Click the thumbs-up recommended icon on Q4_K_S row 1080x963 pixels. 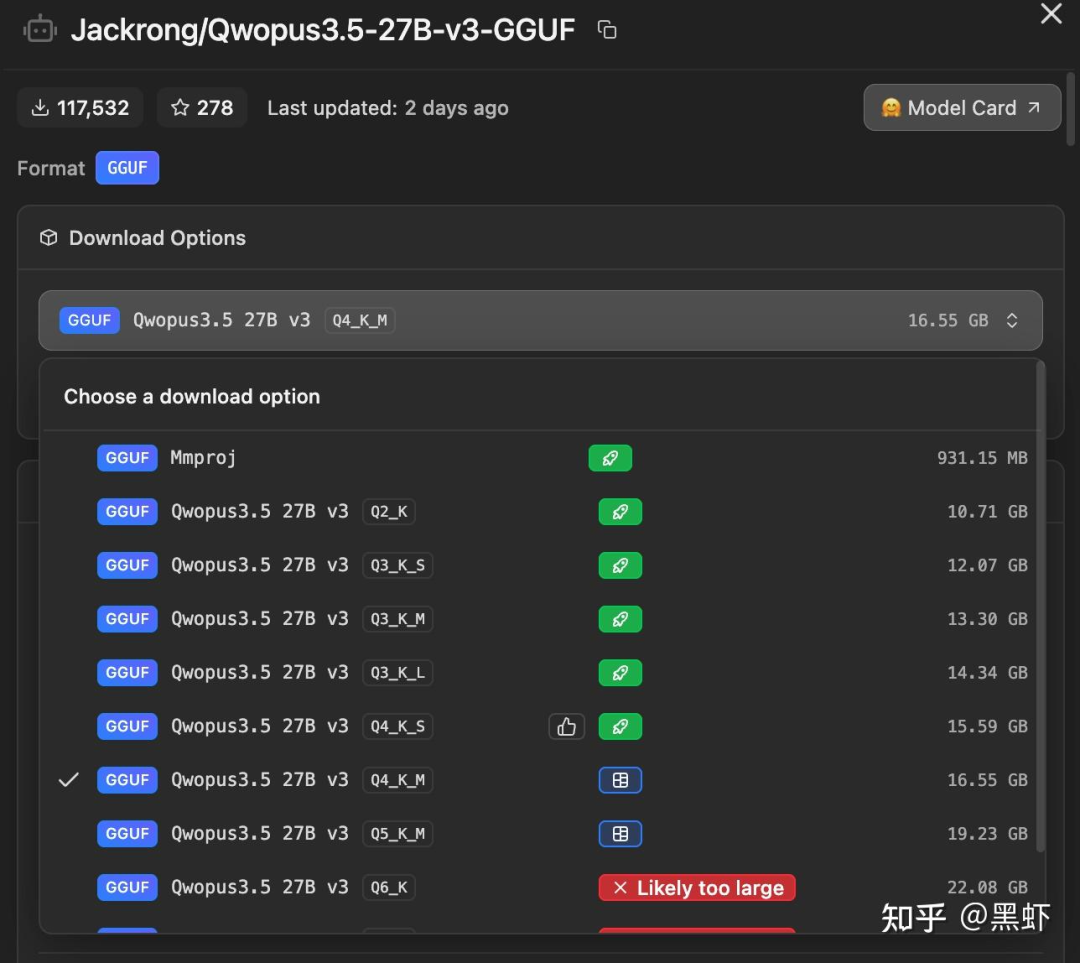tap(566, 727)
